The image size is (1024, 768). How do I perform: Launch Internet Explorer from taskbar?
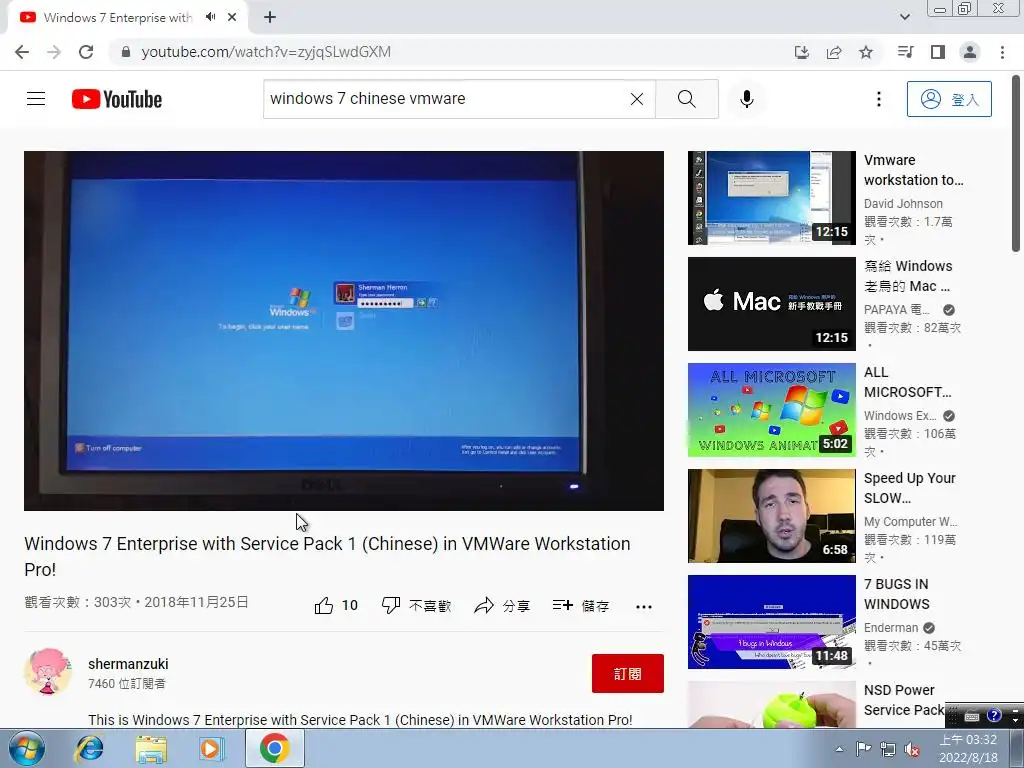pos(89,748)
